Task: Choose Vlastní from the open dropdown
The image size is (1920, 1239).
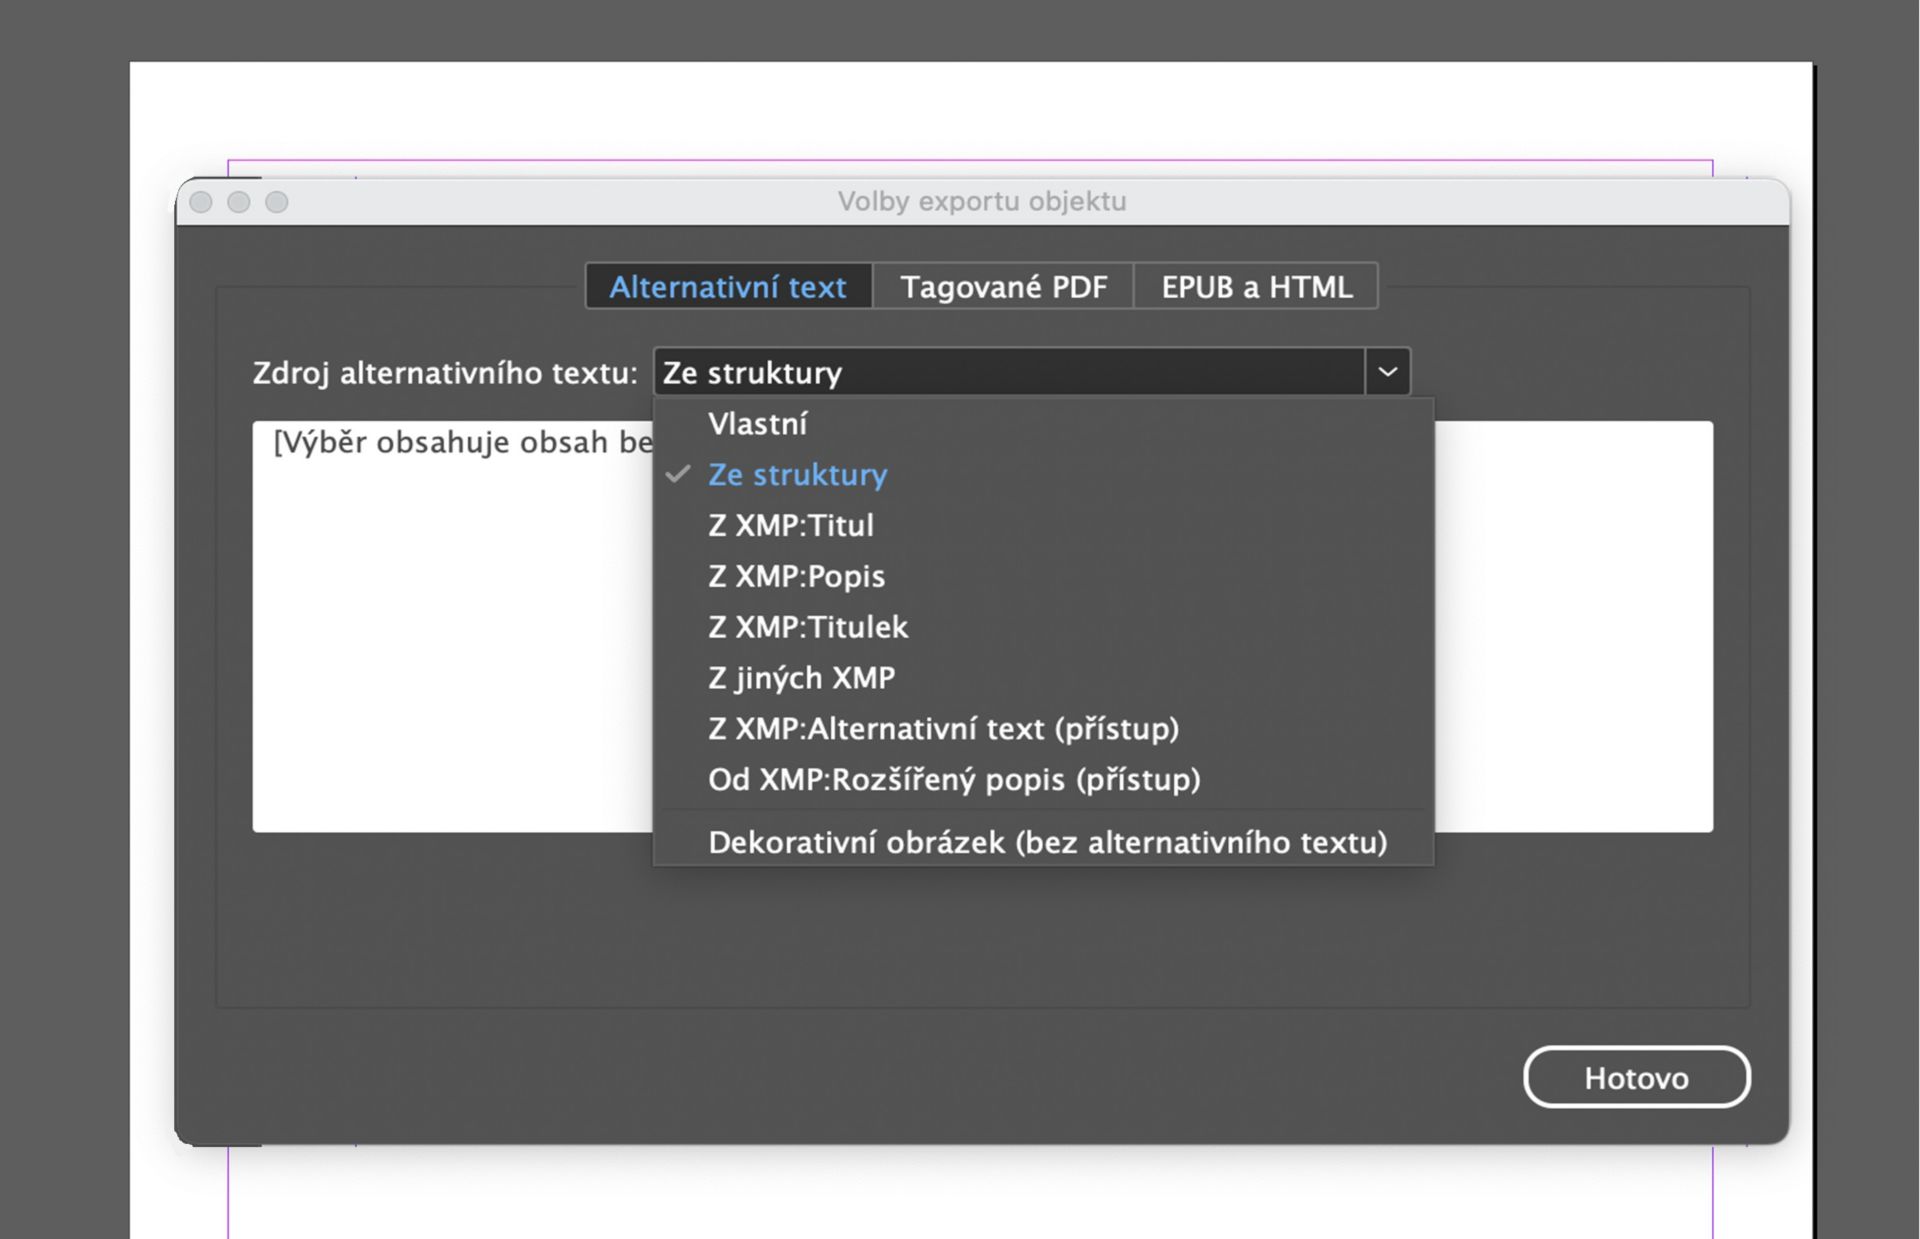Action: [757, 423]
